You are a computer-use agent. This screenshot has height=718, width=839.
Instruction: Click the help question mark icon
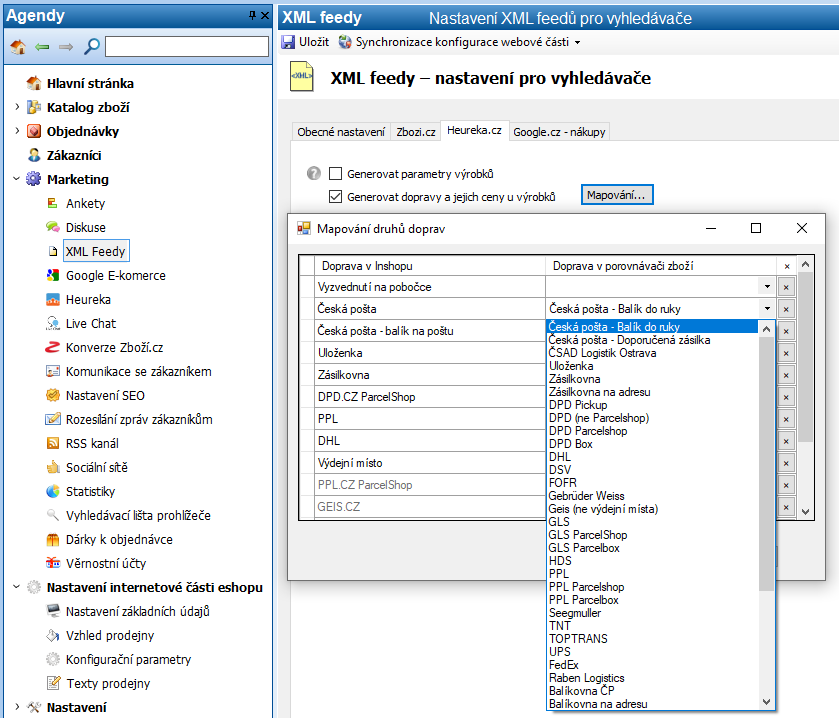coord(314,173)
